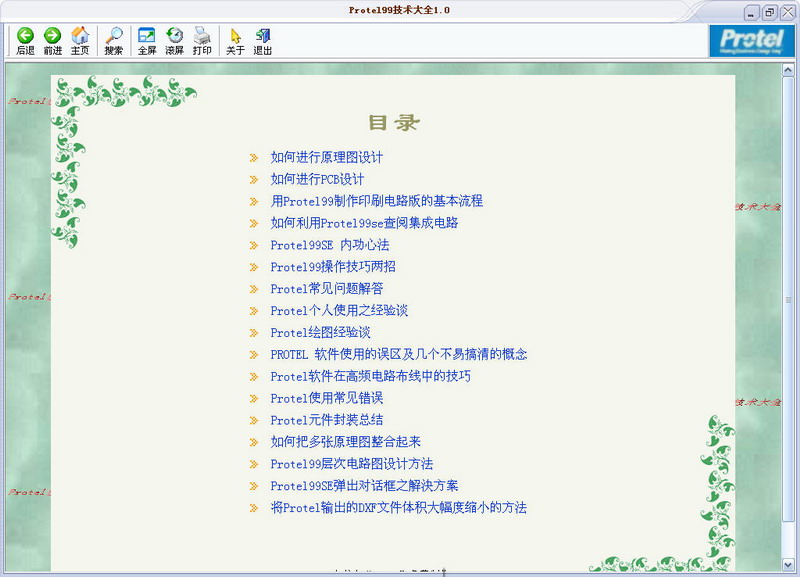Click the vertical scrollbar thumb
Viewport: 800px width, 577px height.
[x=788, y=299]
